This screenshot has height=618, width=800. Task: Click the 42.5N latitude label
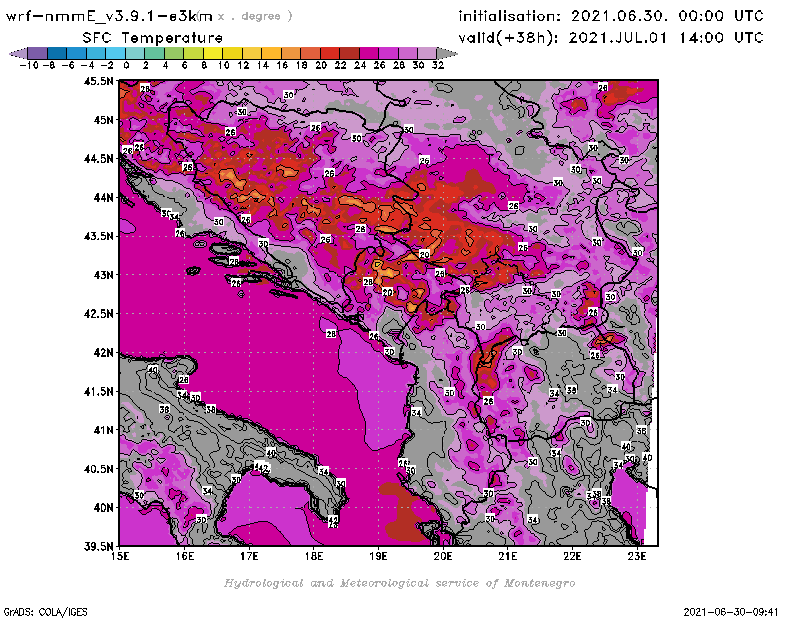point(98,314)
